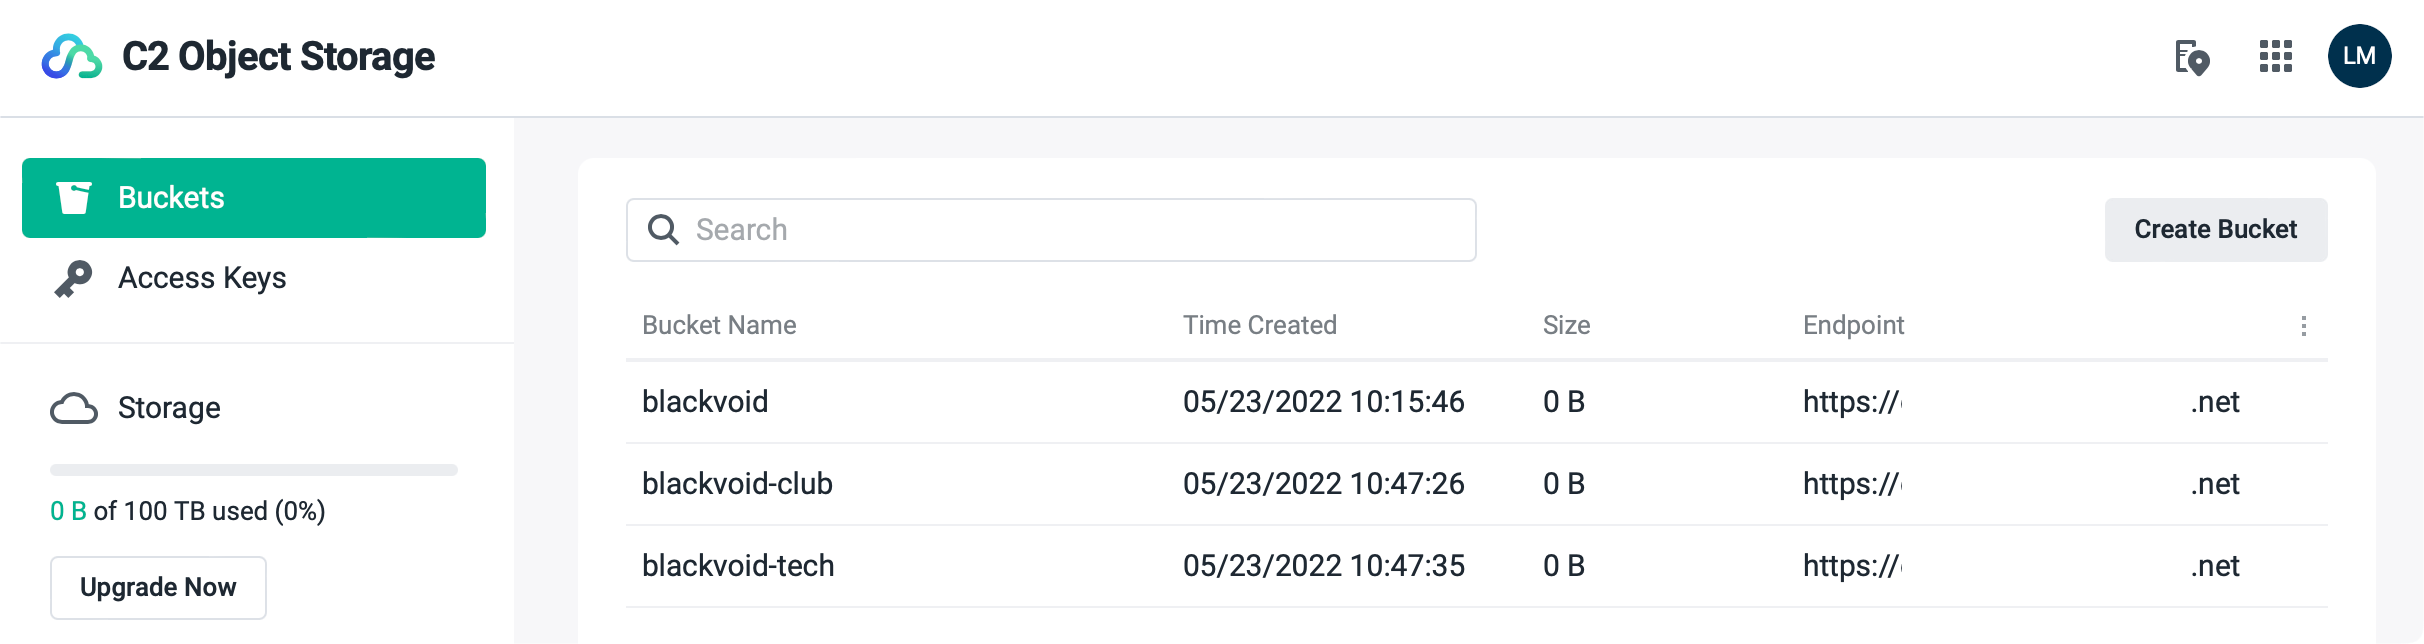This screenshot has width=2424, height=644.
Task: Click the storage usage progress bar
Action: [x=254, y=470]
